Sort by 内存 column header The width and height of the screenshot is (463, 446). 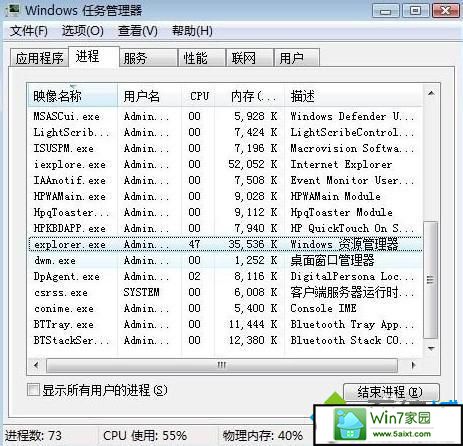pos(250,96)
